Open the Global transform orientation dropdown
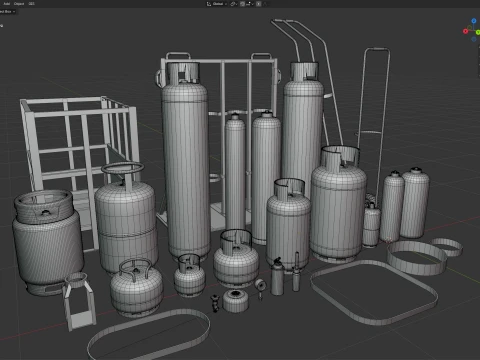Image resolution: width=480 pixels, height=360 pixels. click(x=220, y=4)
